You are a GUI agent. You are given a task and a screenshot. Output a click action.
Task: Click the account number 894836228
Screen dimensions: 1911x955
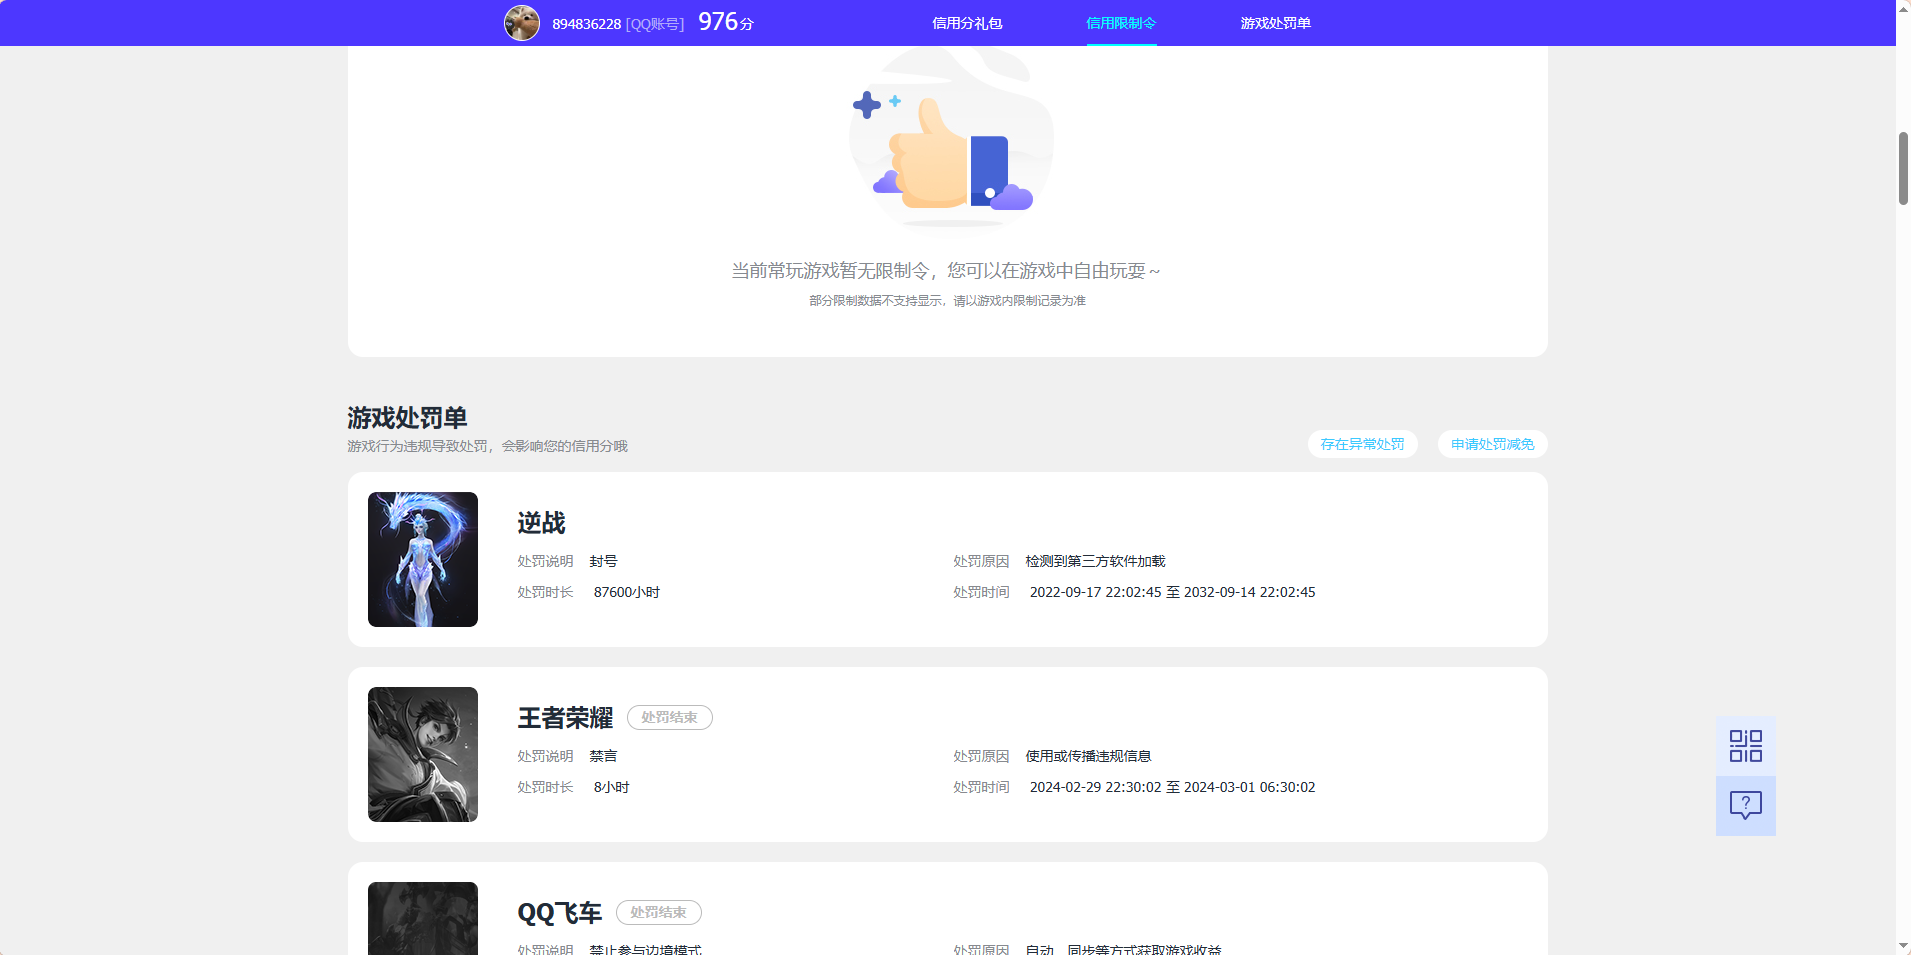tap(586, 24)
